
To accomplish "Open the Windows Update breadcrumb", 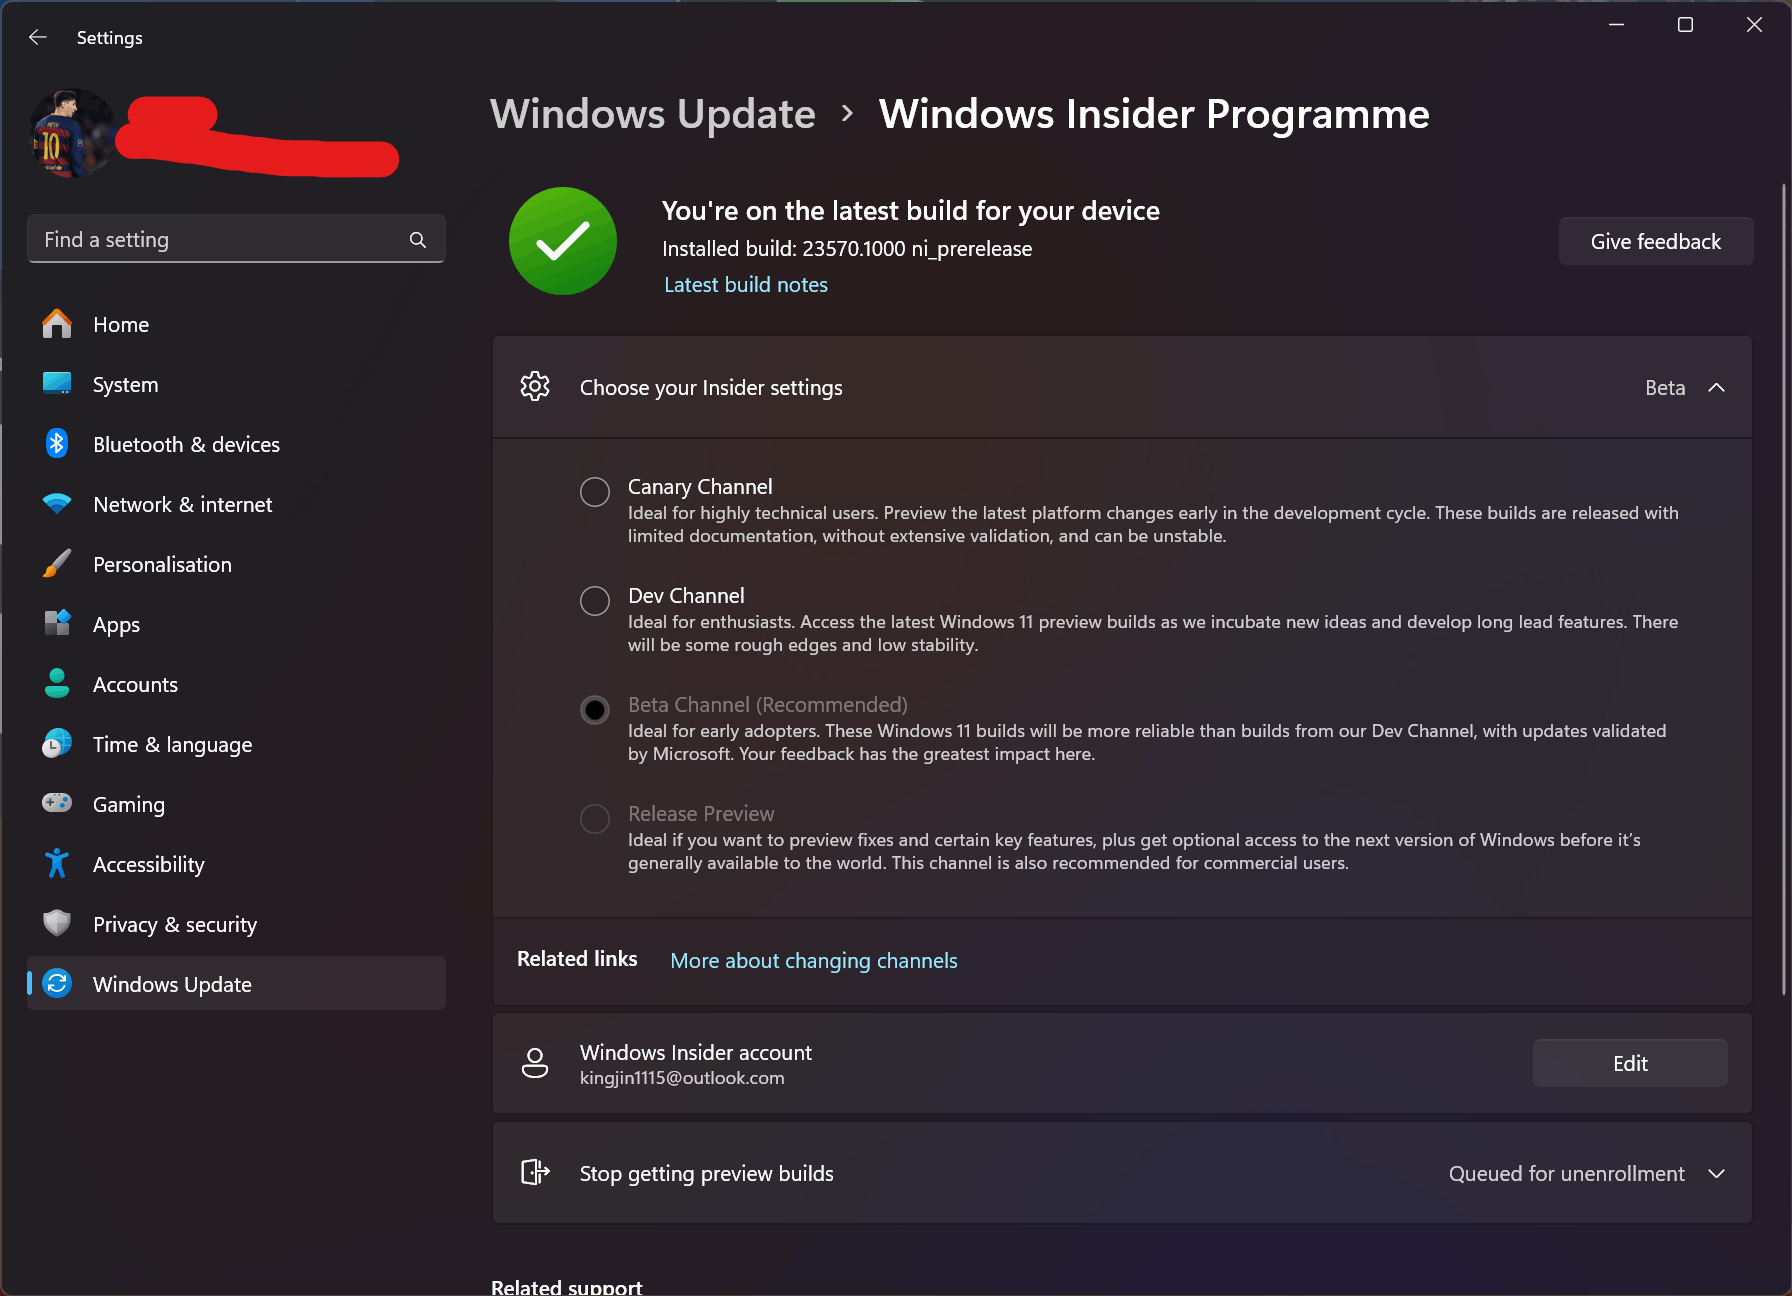I will point(652,114).
